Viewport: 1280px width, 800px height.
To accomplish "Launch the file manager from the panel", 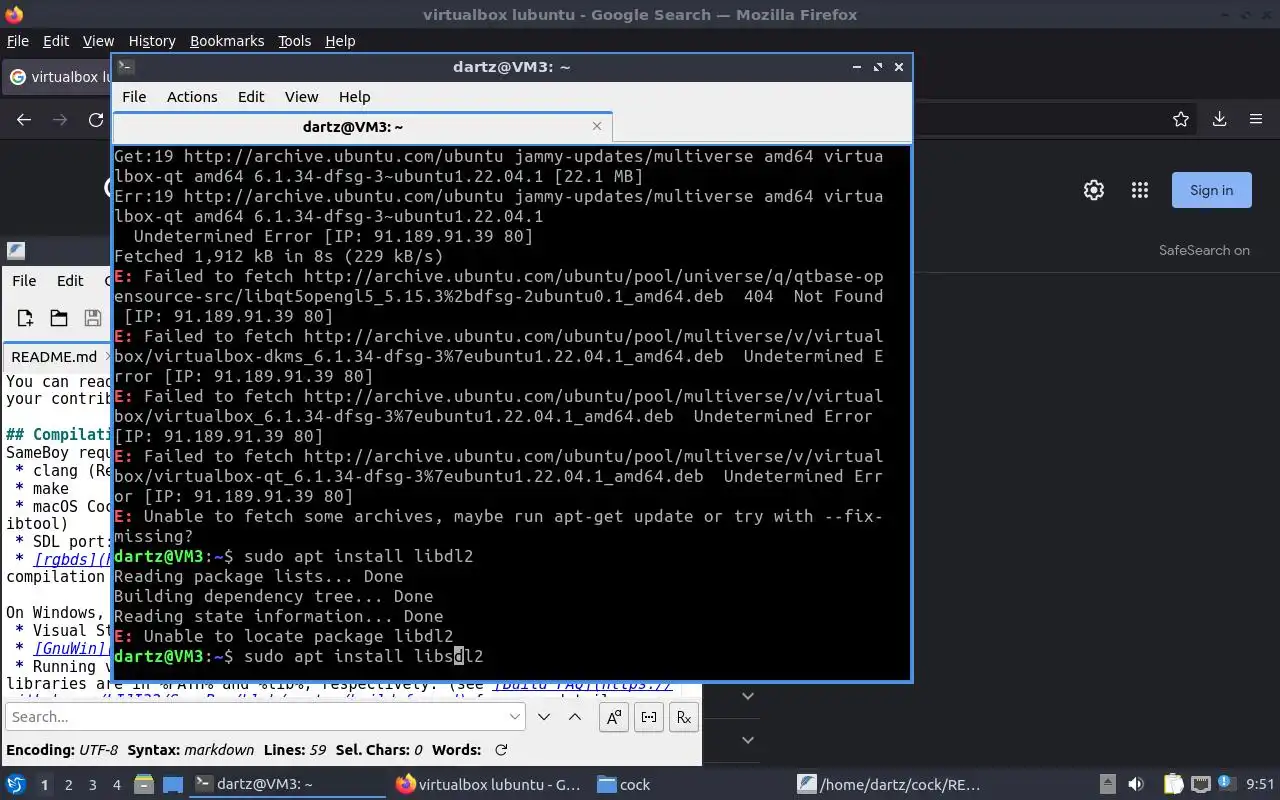I will click(x=143, y=784).
